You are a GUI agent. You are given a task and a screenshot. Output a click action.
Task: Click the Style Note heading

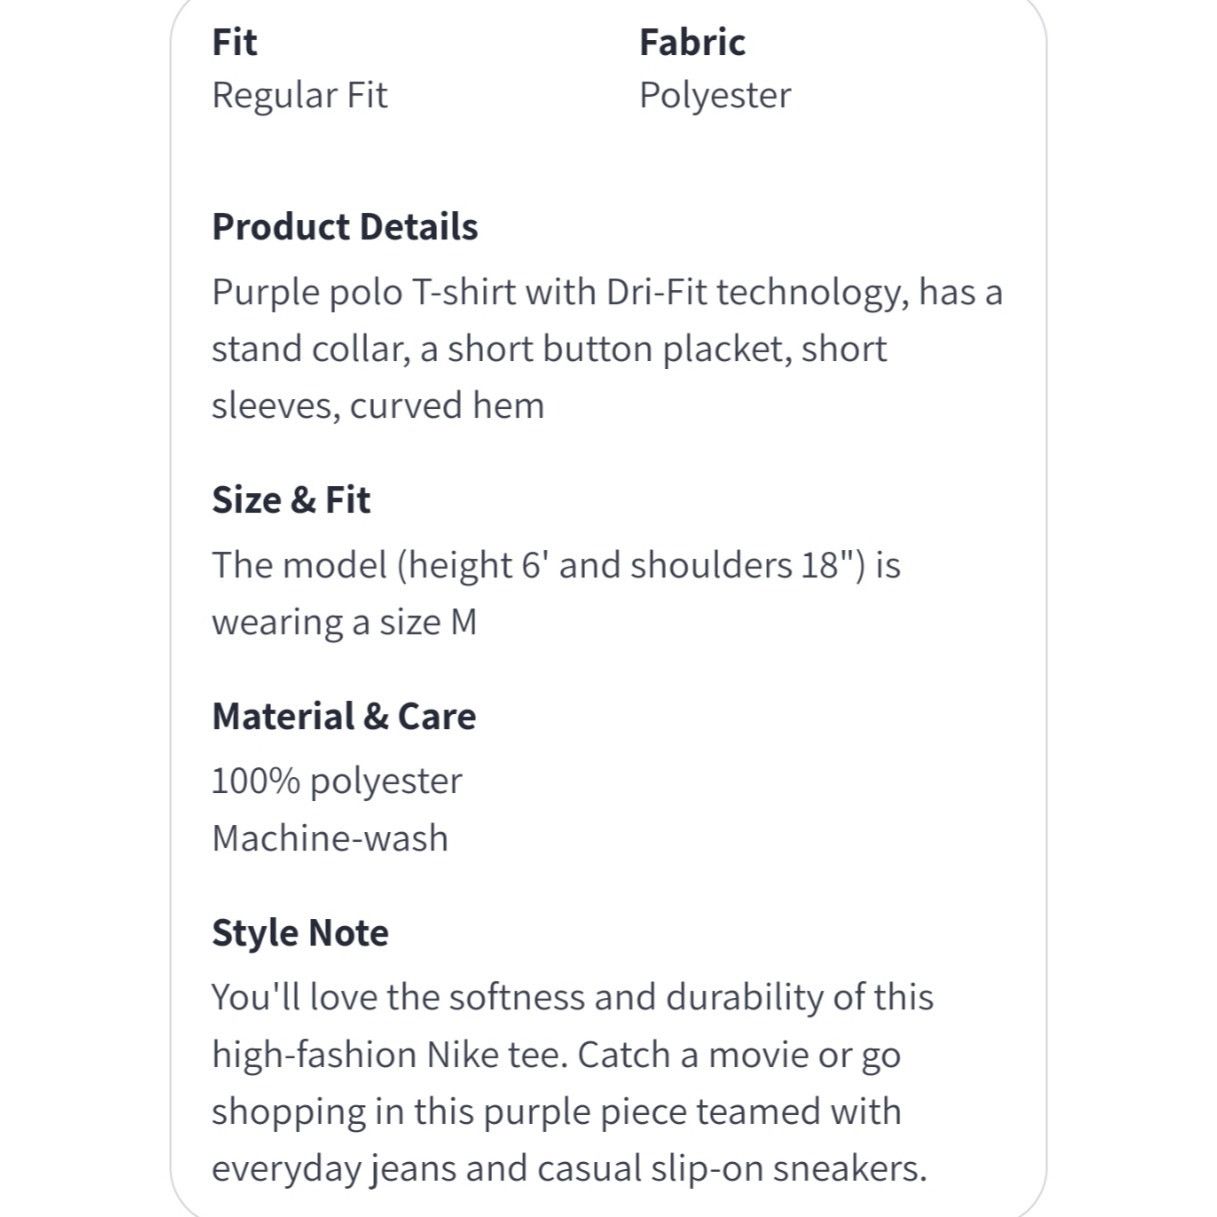(300, 933)
